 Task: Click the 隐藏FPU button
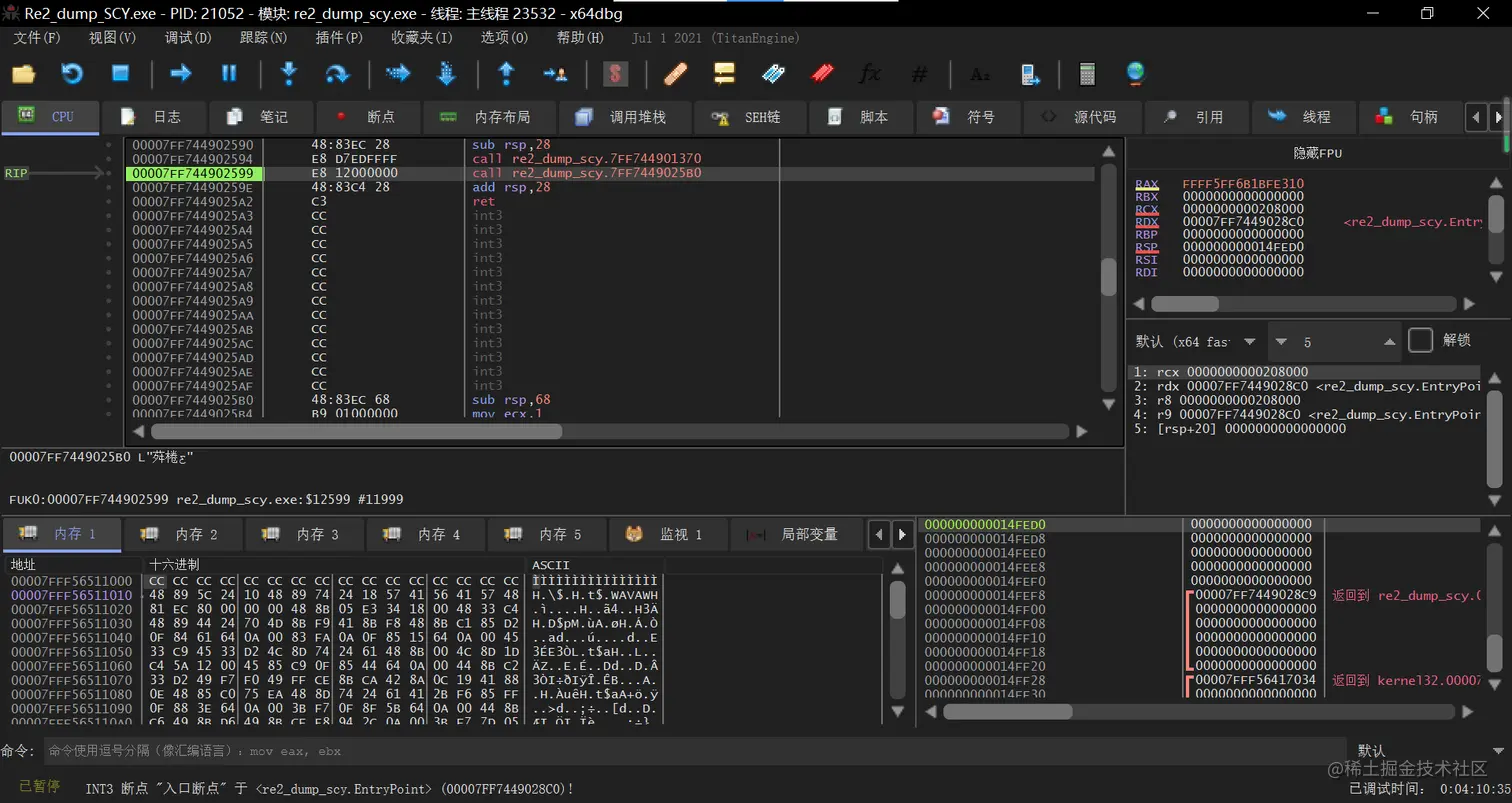(1317, 153)
